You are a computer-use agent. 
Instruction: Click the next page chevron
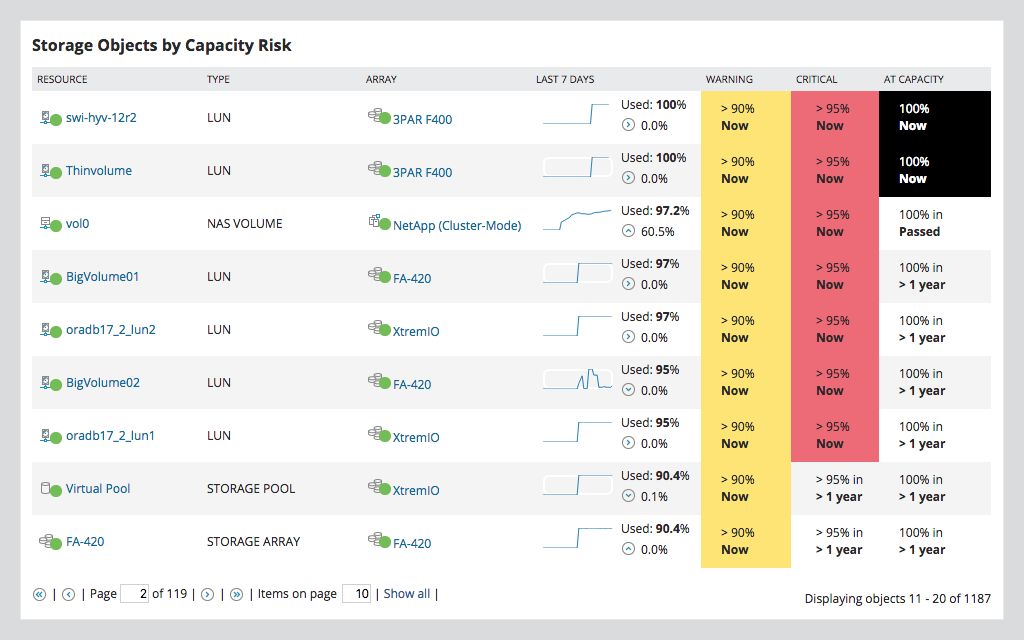[x=206, y=593]
